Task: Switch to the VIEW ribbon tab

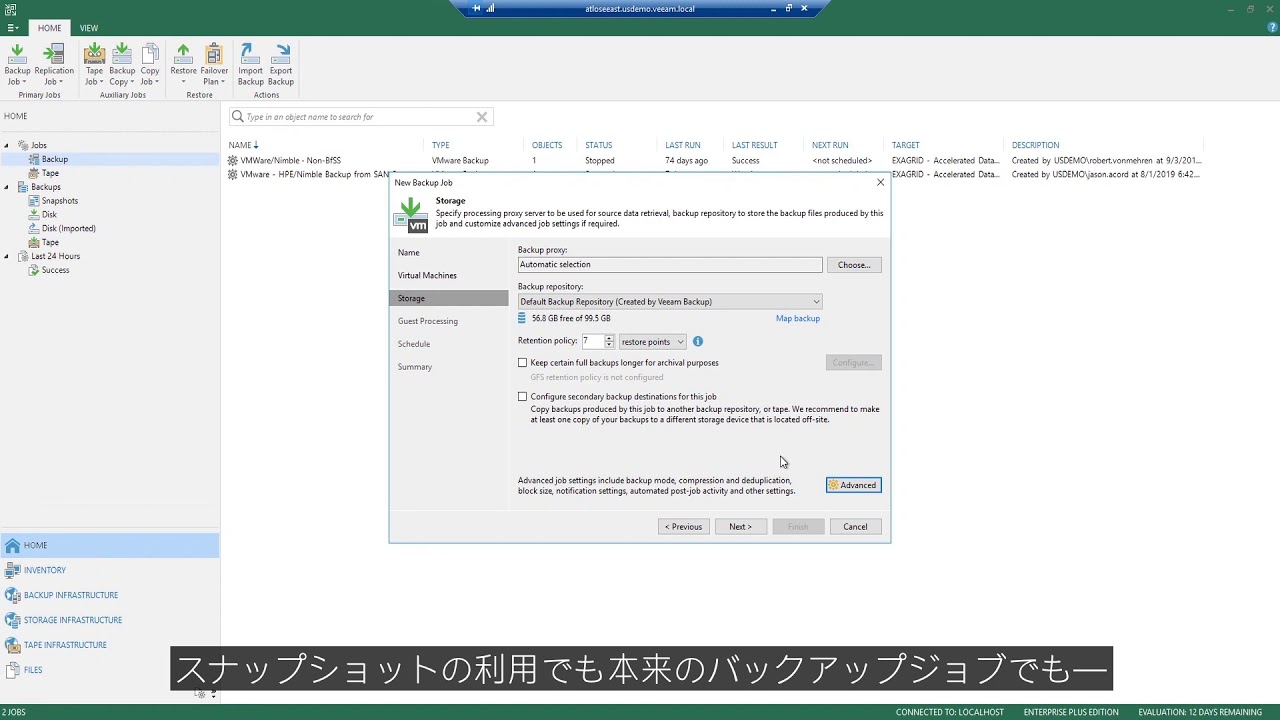Action: 89,28
